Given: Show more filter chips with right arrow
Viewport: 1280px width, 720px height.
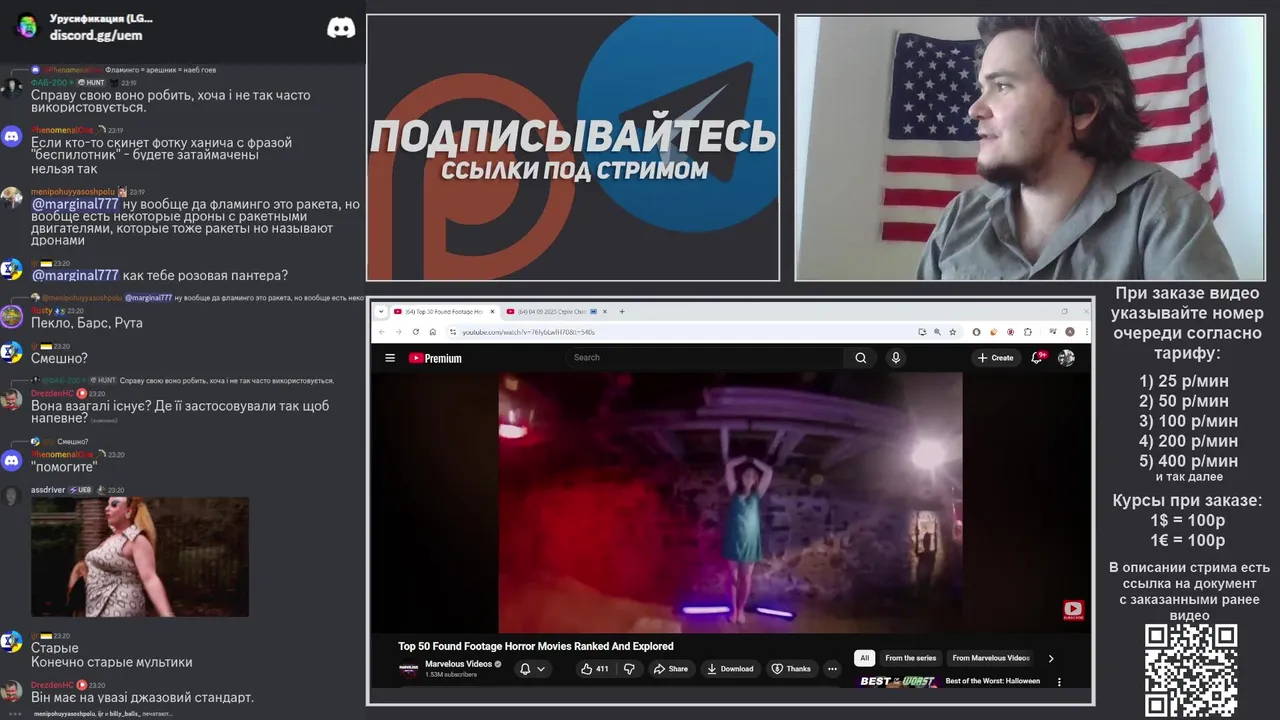Looking at the screenshot, I should 1050,658.
